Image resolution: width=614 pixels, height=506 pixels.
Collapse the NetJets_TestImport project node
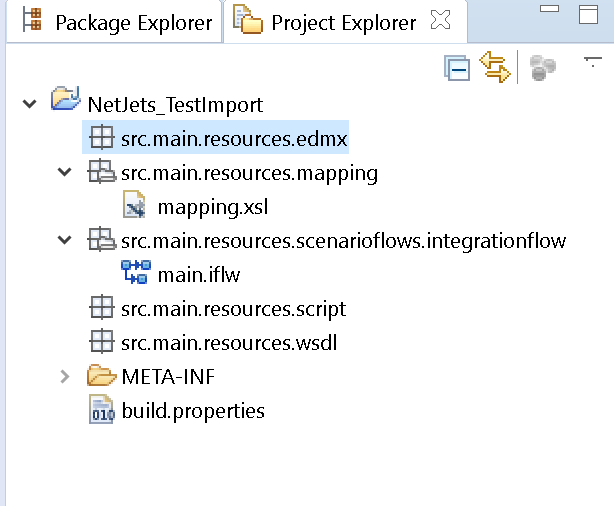(29, 104)
